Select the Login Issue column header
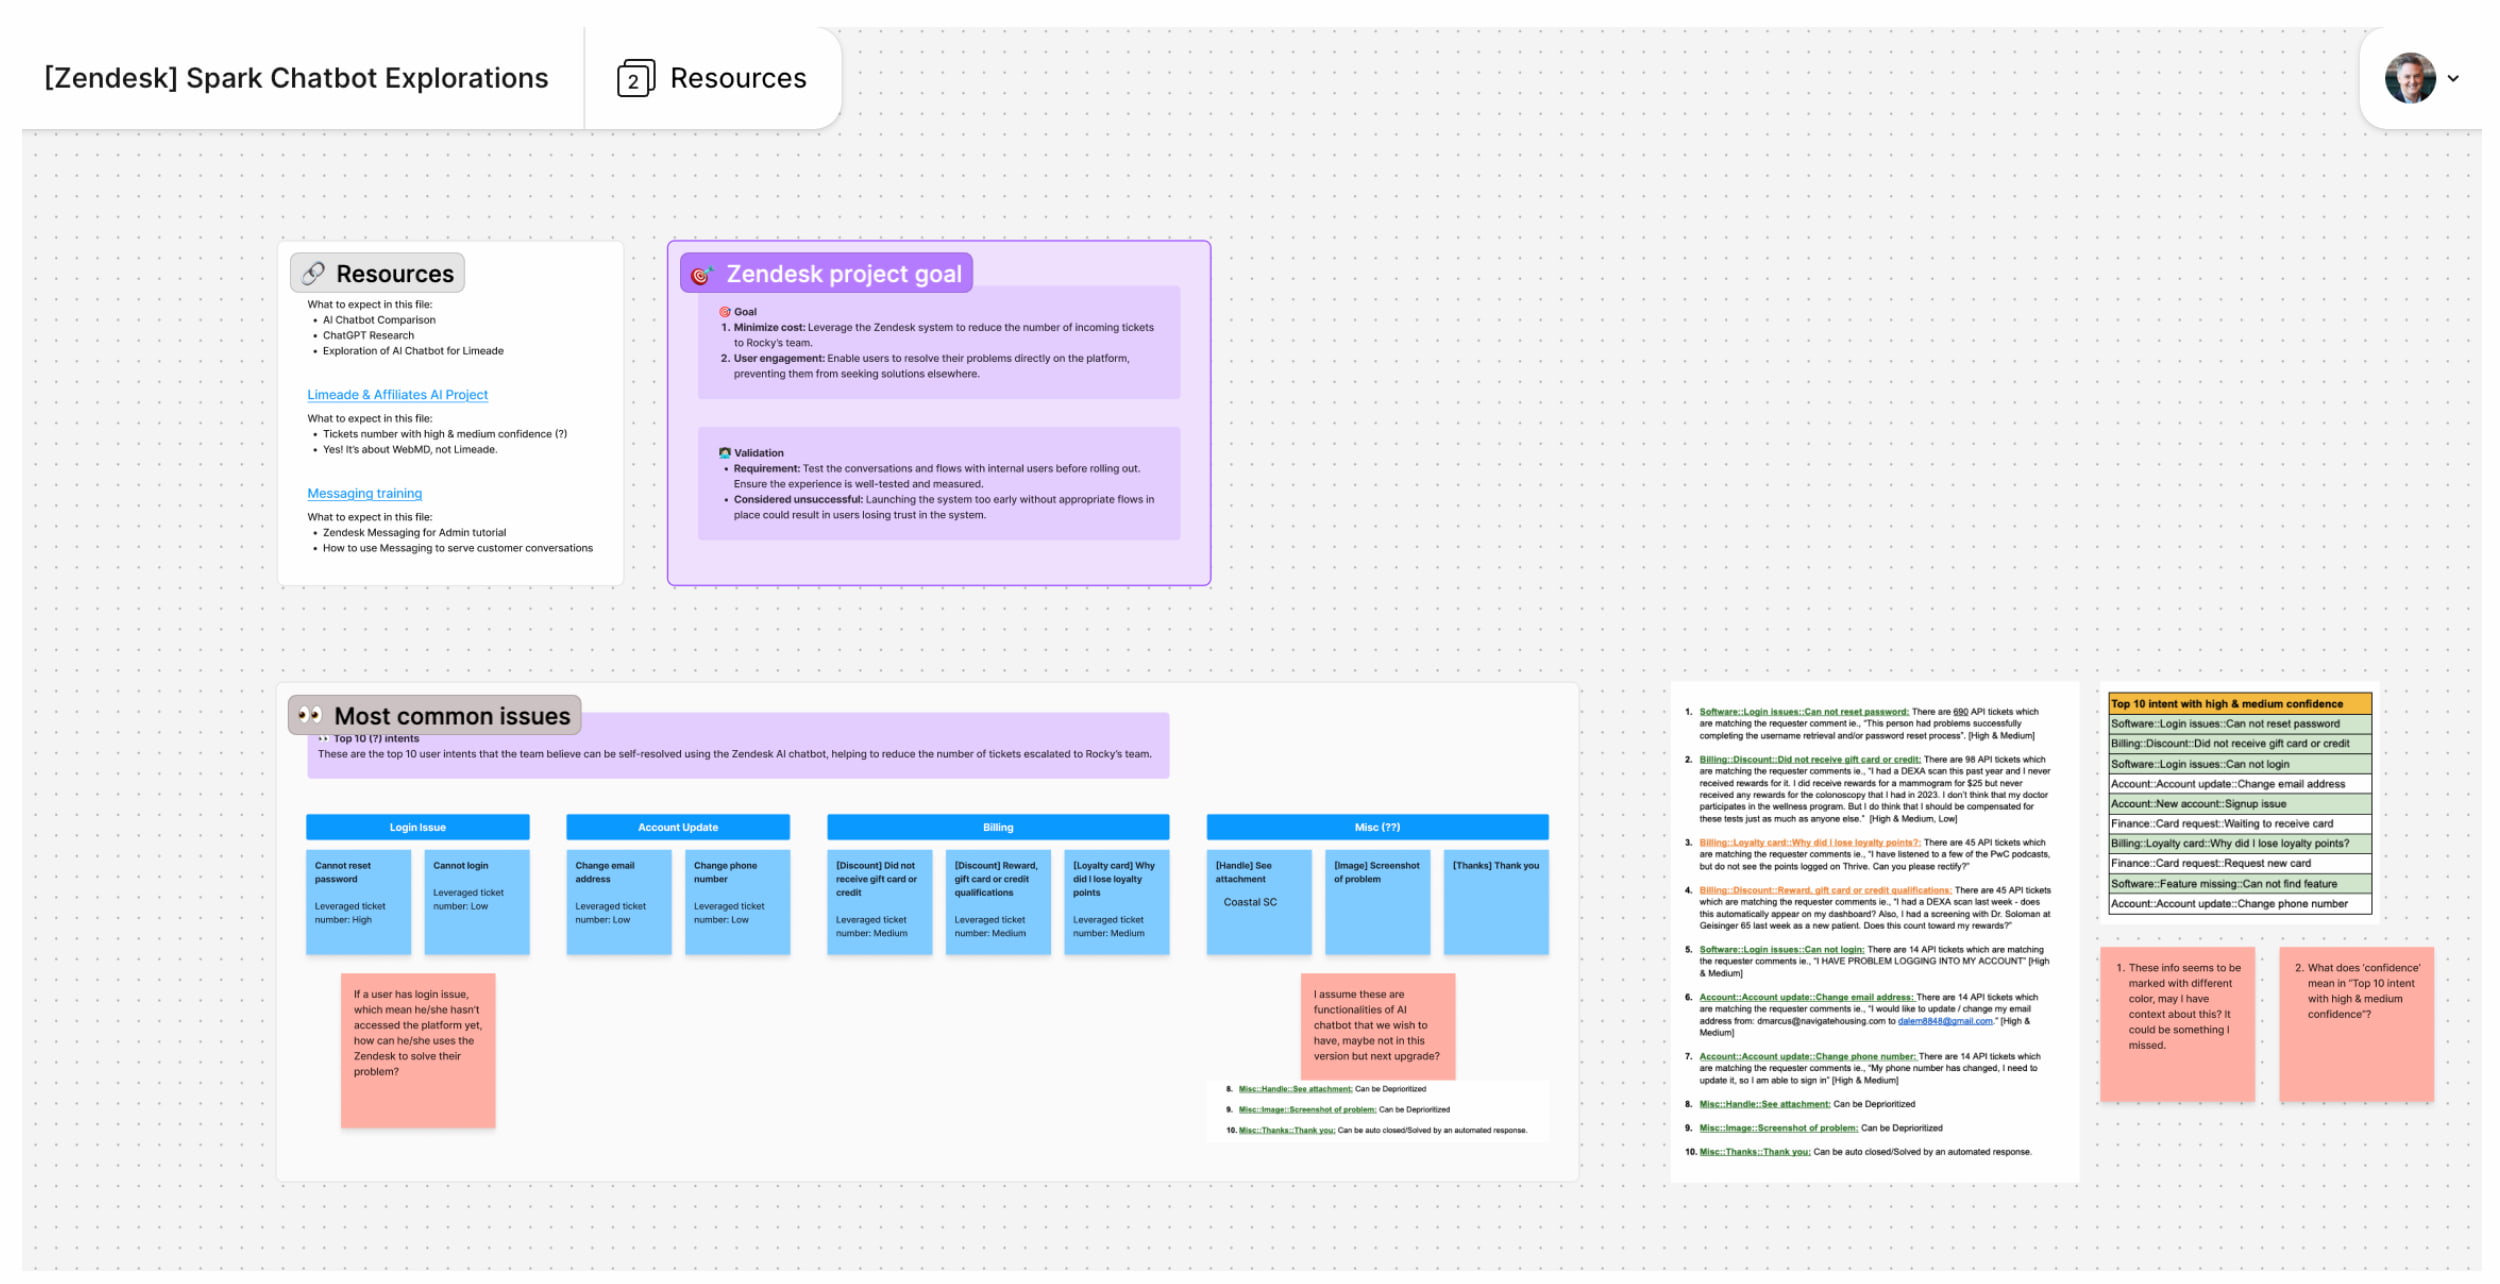Image resolution: width=2500 pixels, height=1284 pixels. [417, 827]
